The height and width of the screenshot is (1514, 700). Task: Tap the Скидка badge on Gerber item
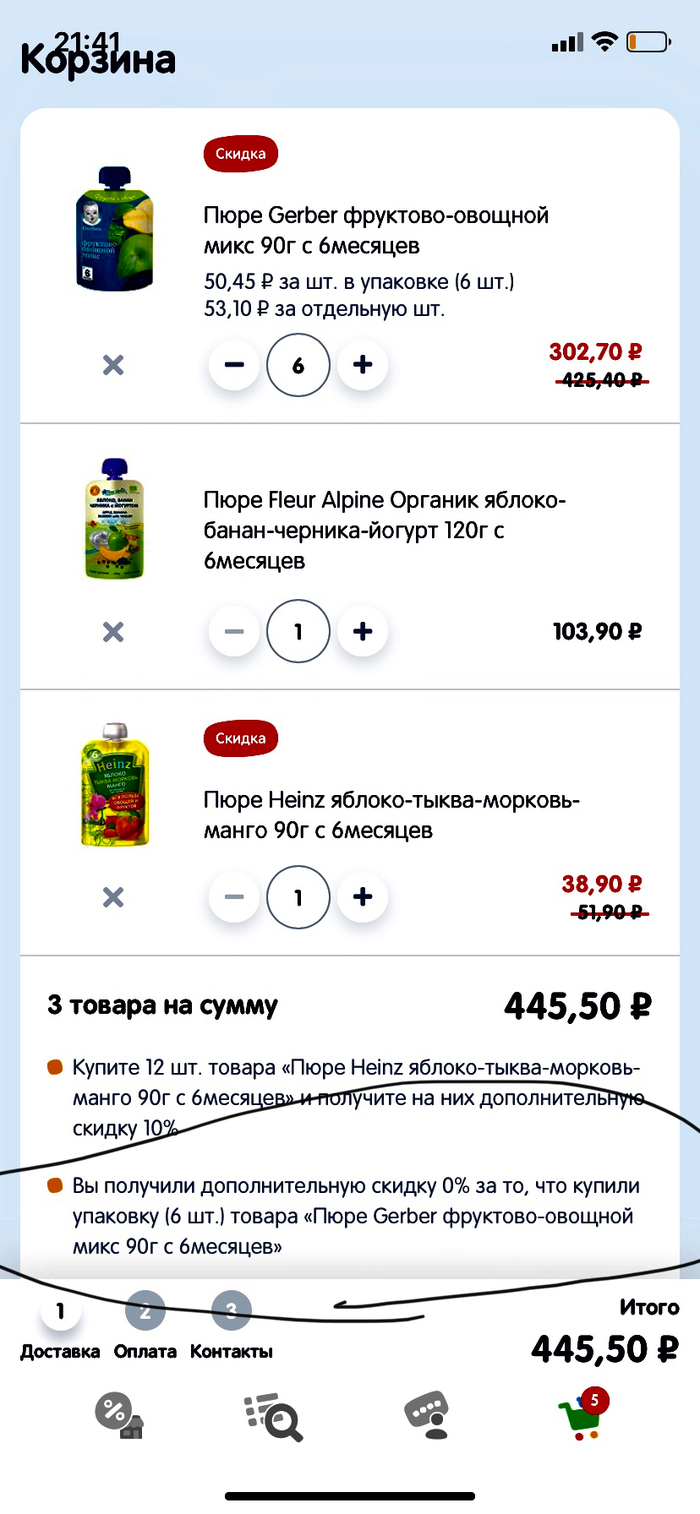tap(240, 153)
